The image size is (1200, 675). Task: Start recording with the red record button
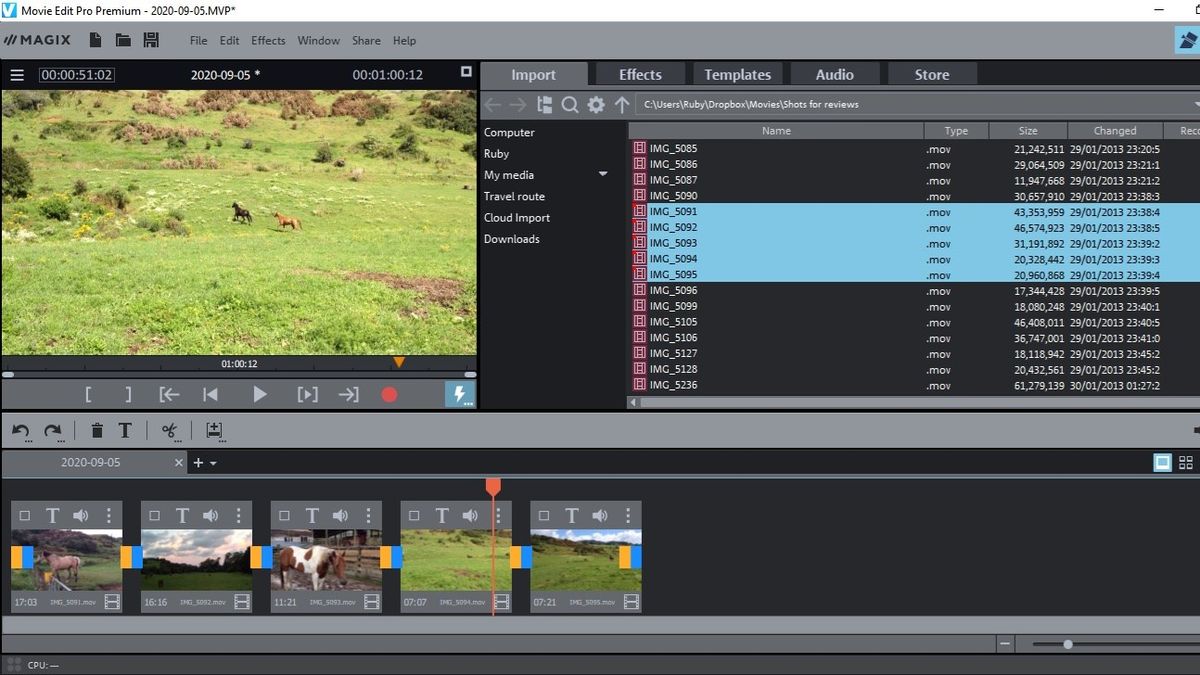389,394
